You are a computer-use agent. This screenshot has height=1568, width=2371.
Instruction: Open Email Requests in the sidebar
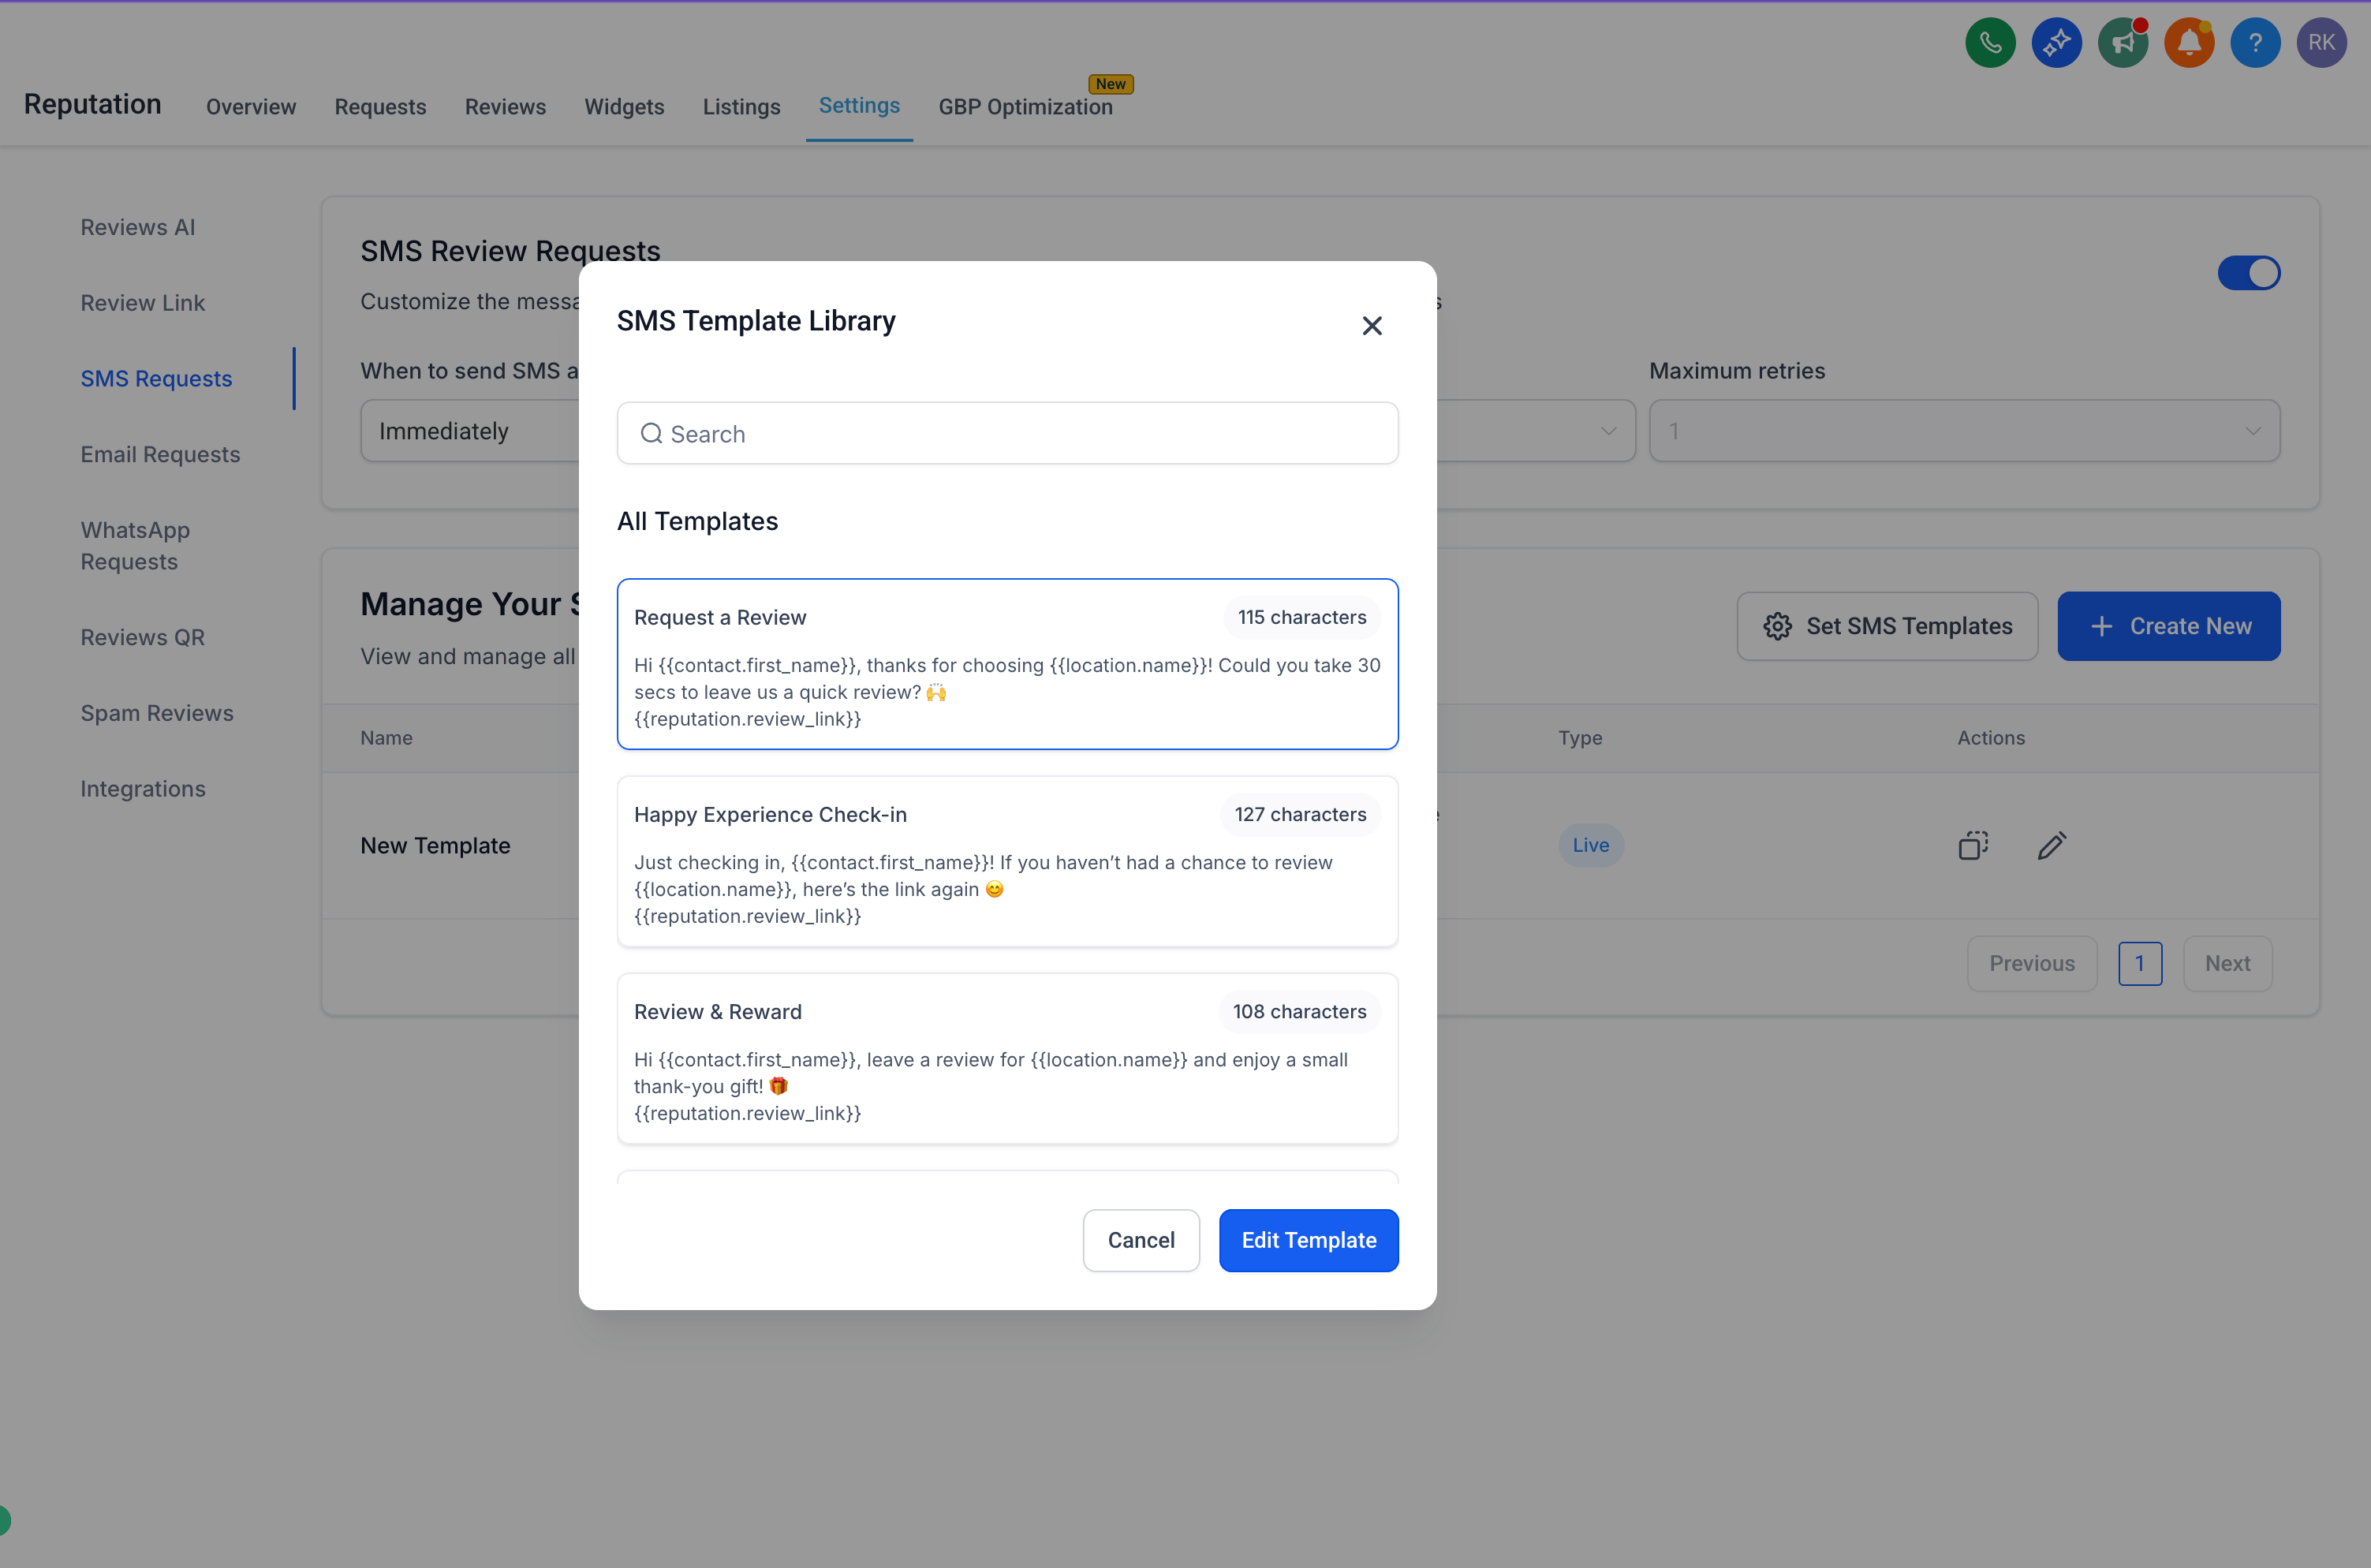point(160,455)
